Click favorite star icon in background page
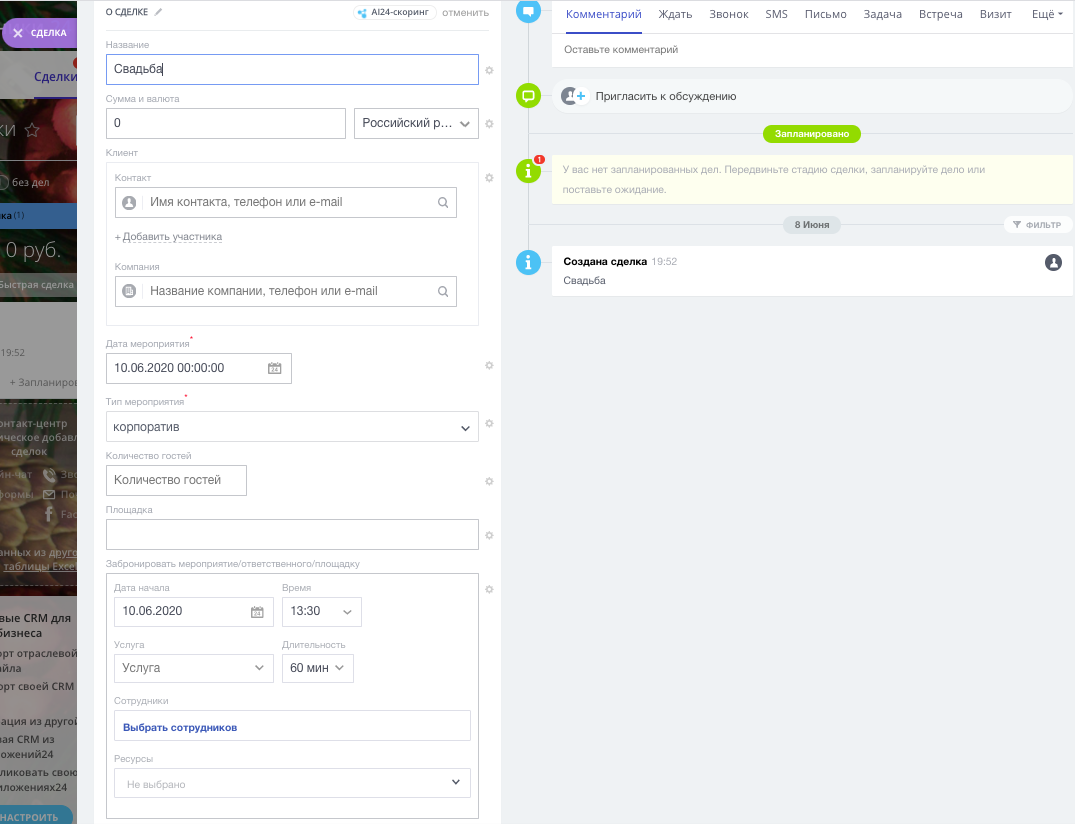The height and width of the screenshot is (824, 1075). [x=32, y=130]
